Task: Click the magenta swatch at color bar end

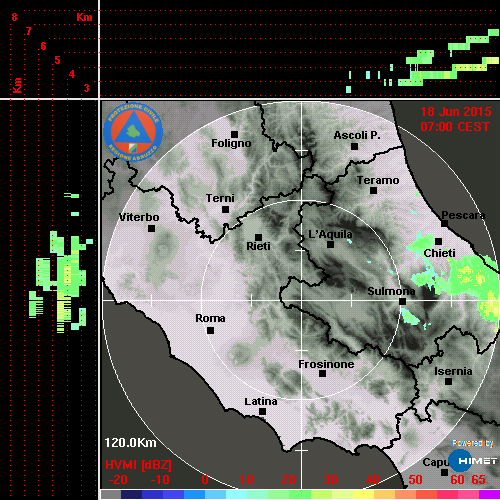Action: tap(489, 494)
